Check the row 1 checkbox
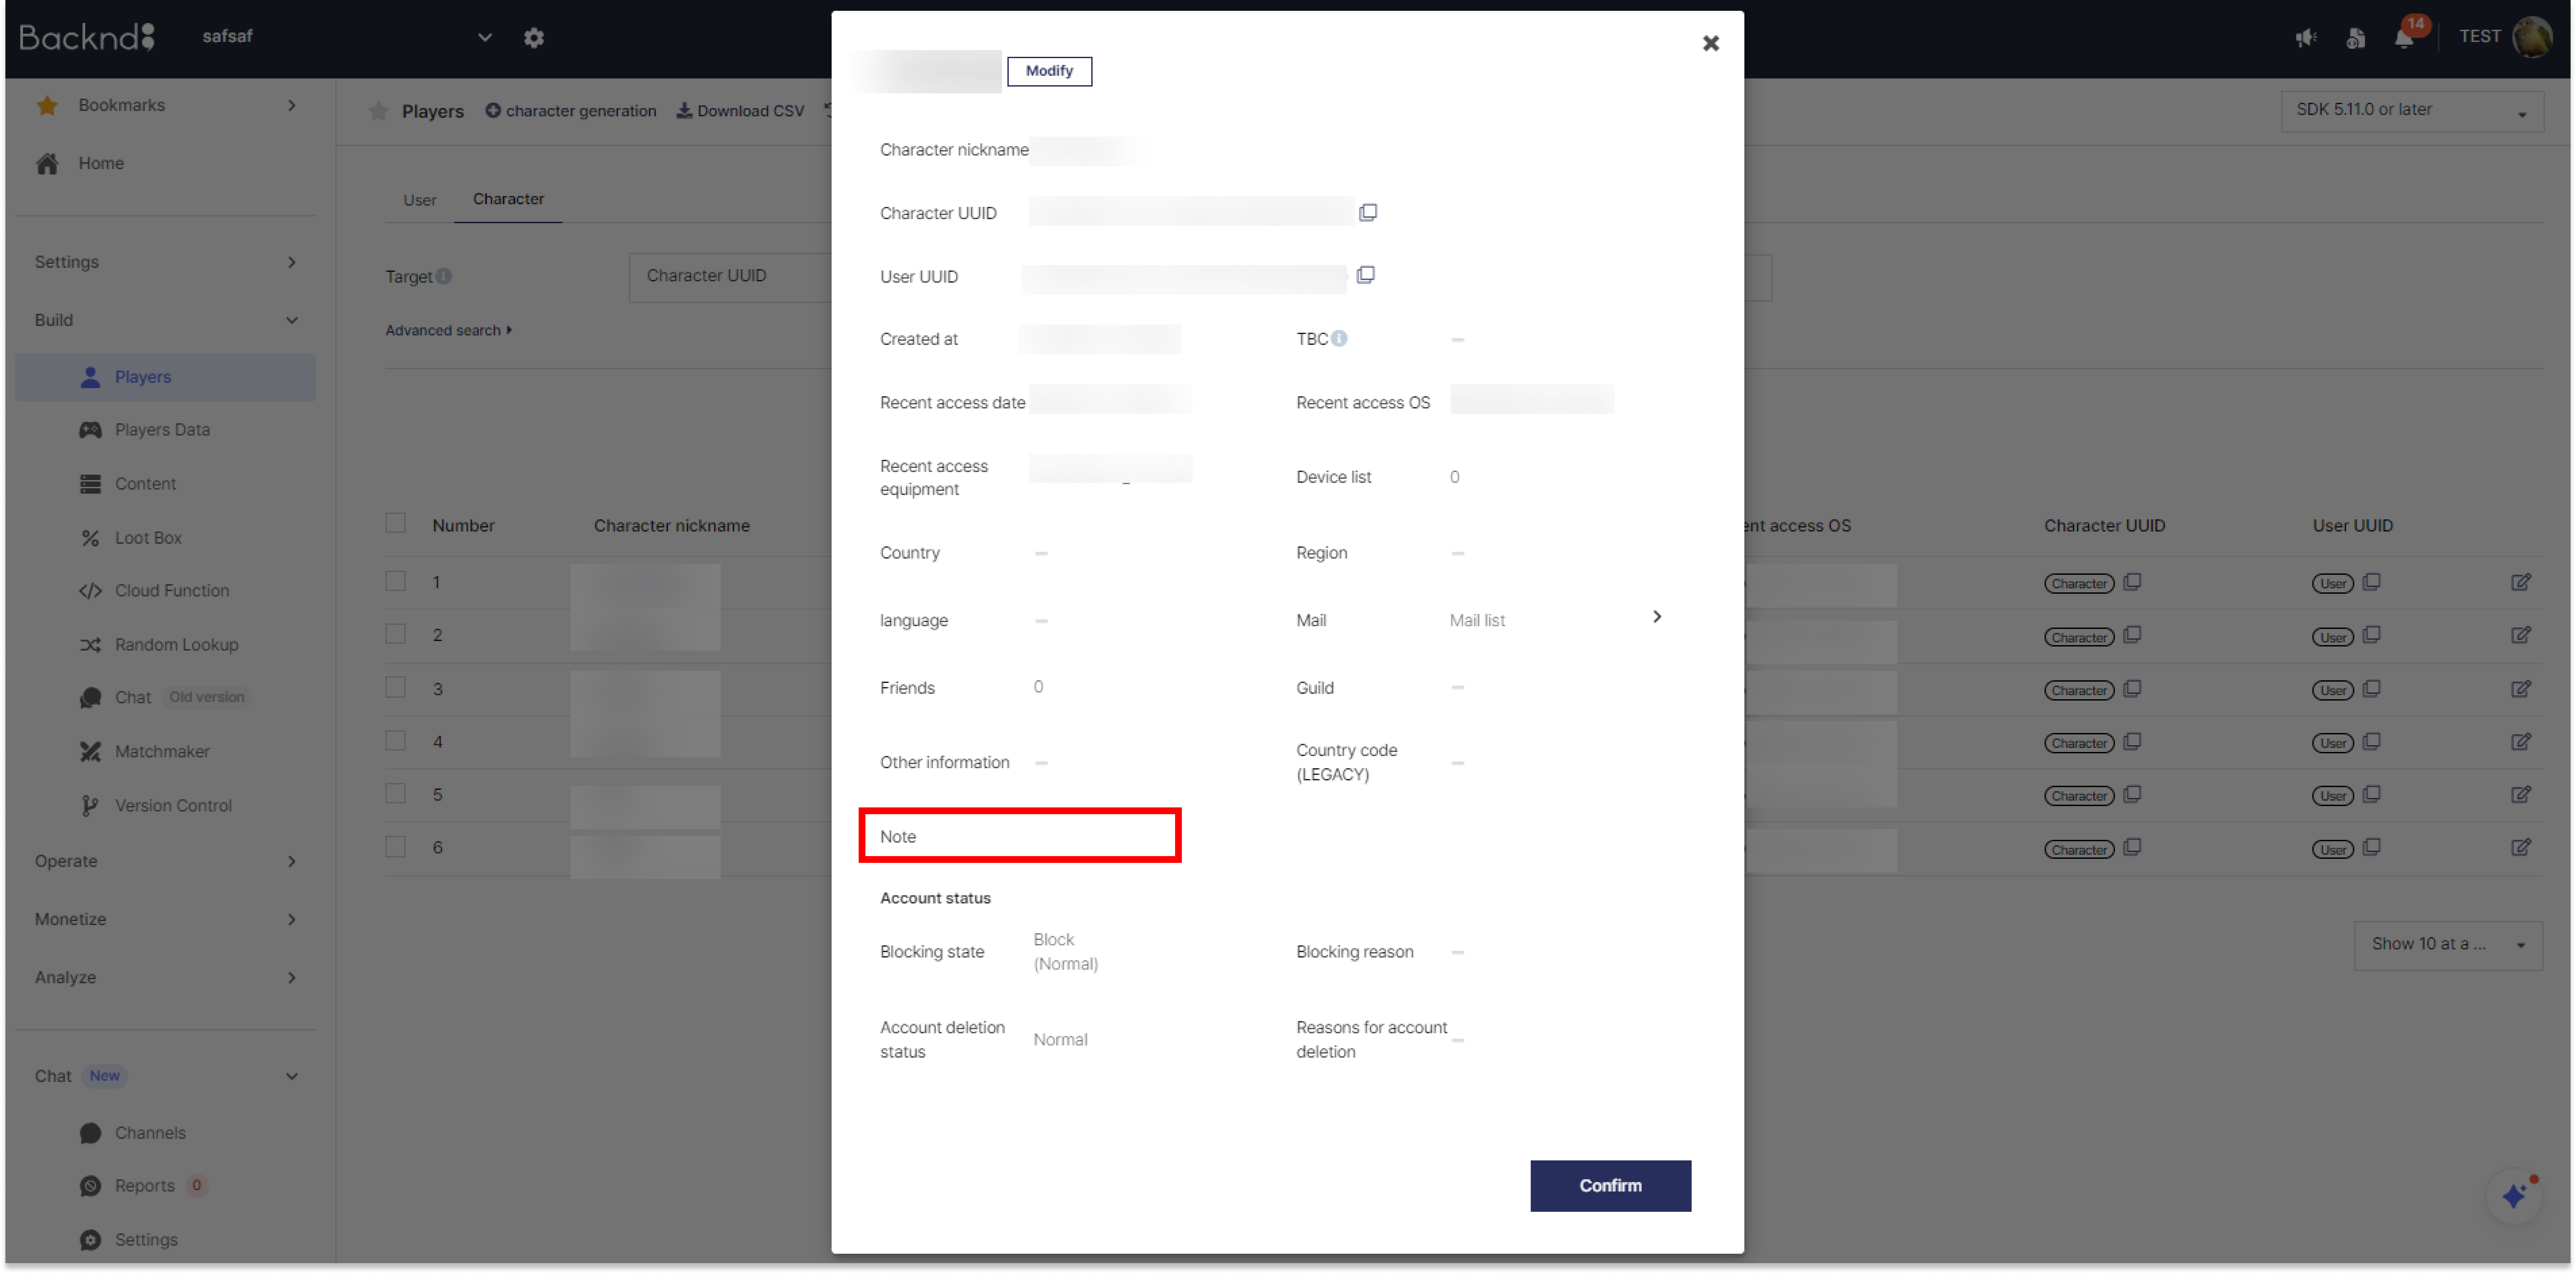Viewport: 2576px width, 1274px height. 396,581
